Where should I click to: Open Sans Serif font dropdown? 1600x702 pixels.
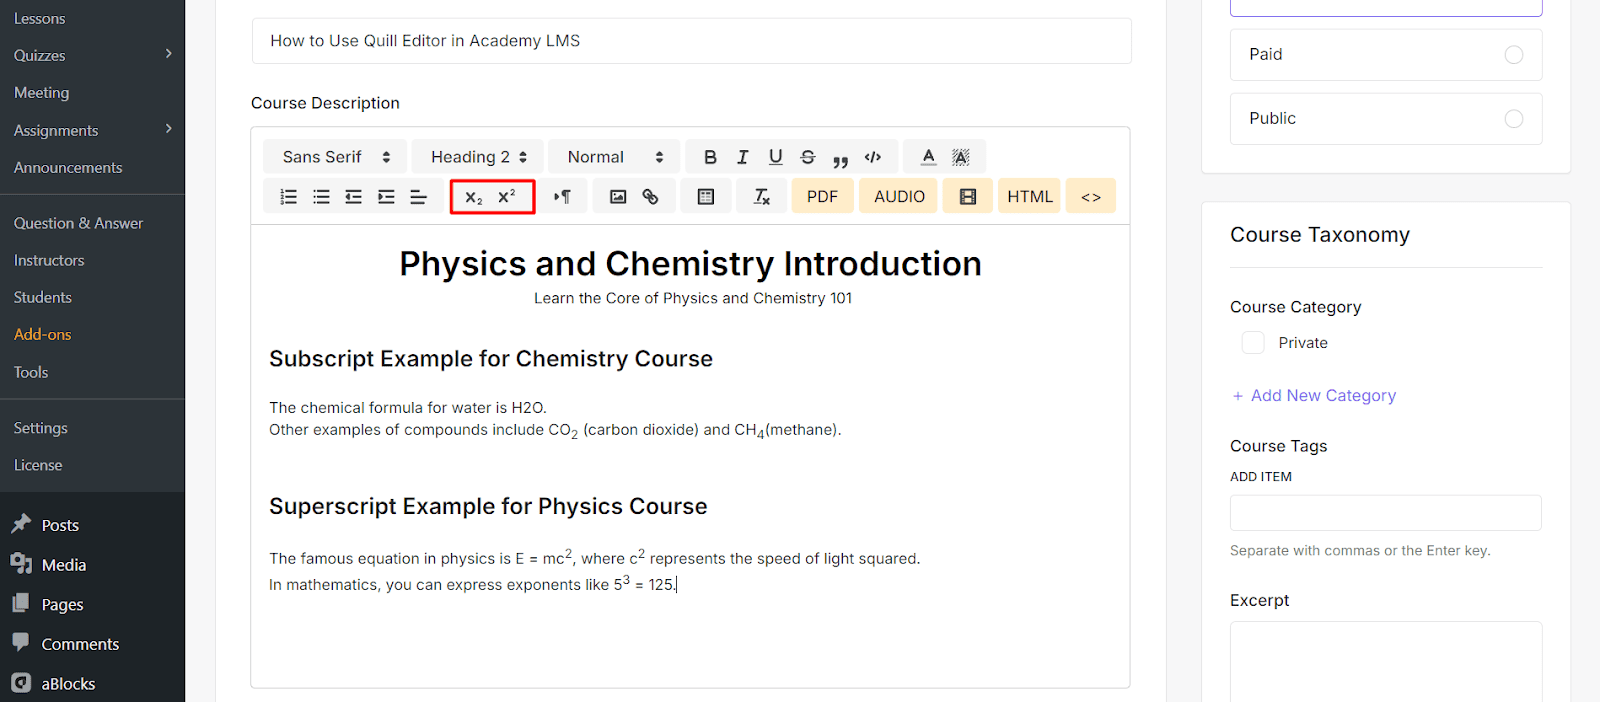click(335, 157)
